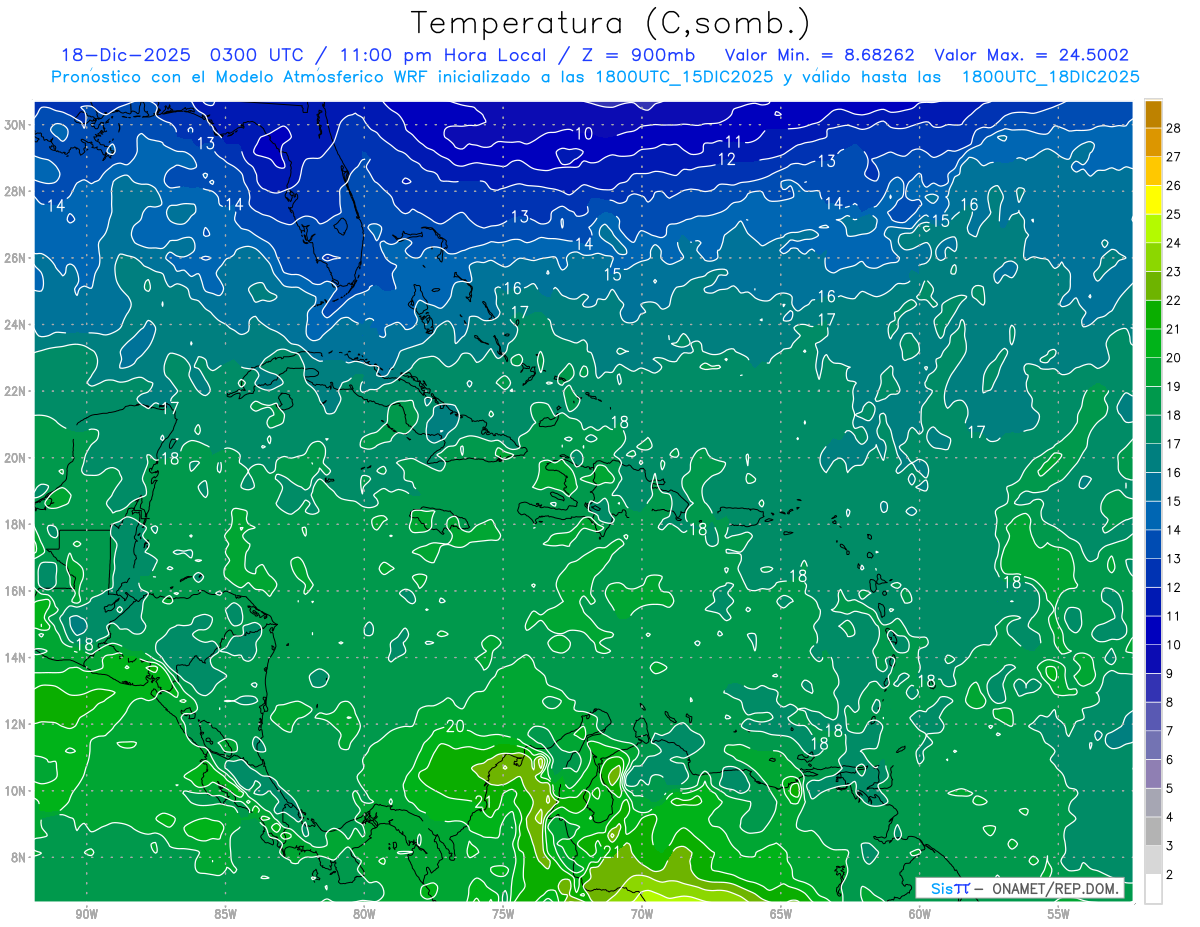
Task: Click the latitude axis label '22N'
Action: (15, 391)
